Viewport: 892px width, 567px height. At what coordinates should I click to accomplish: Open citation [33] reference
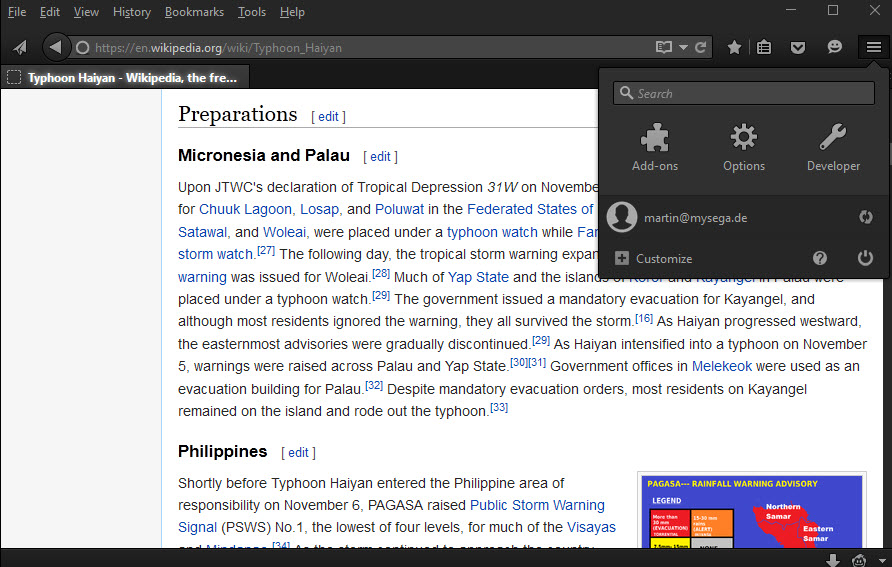[x=499, y=407]
